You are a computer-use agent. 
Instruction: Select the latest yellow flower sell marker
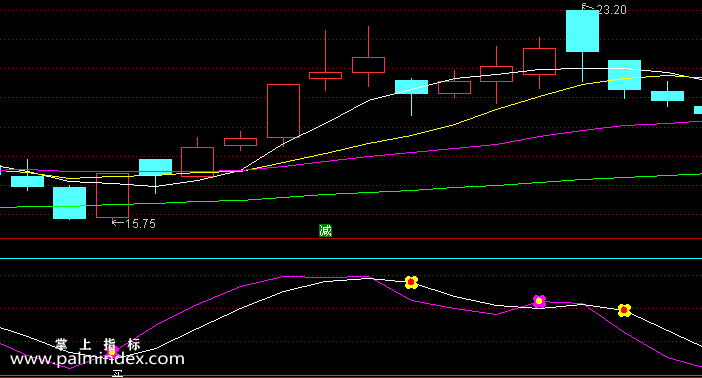click(624, 310)
